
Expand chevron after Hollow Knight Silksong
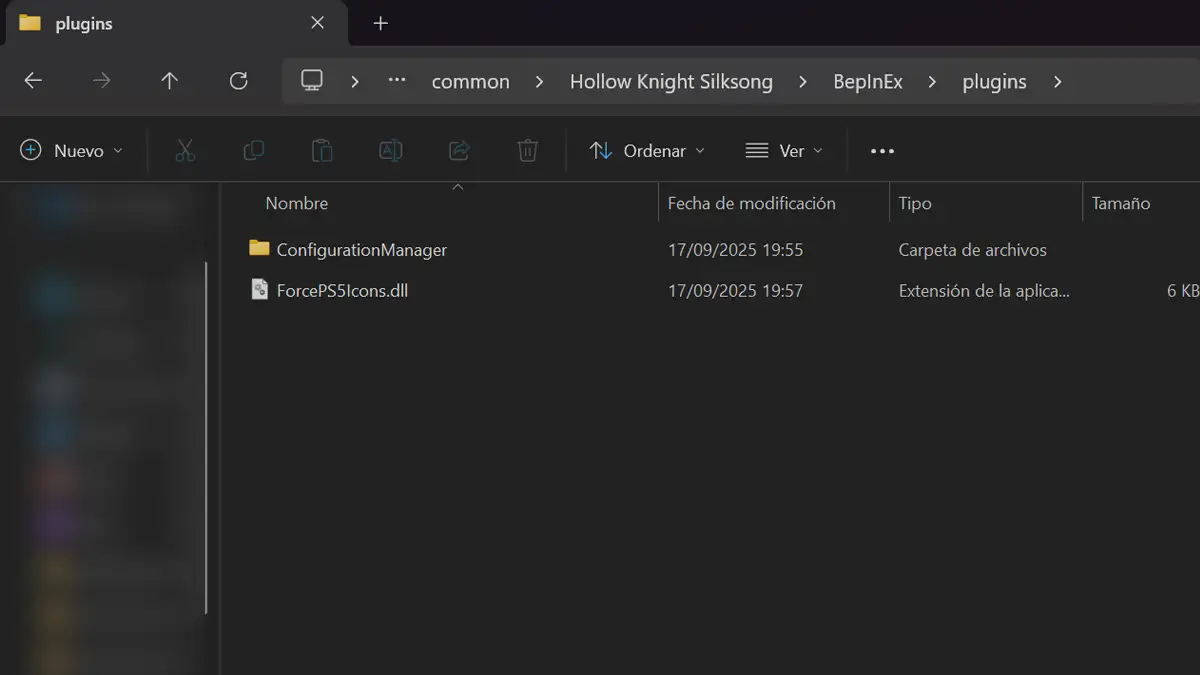click(x=803, y=82)
